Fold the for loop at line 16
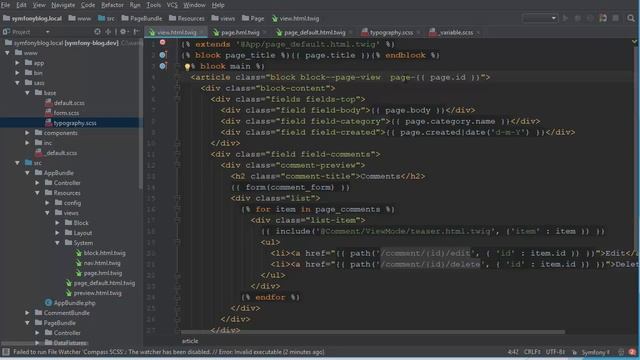The image size is (640, 360). (x=178, y=209)
